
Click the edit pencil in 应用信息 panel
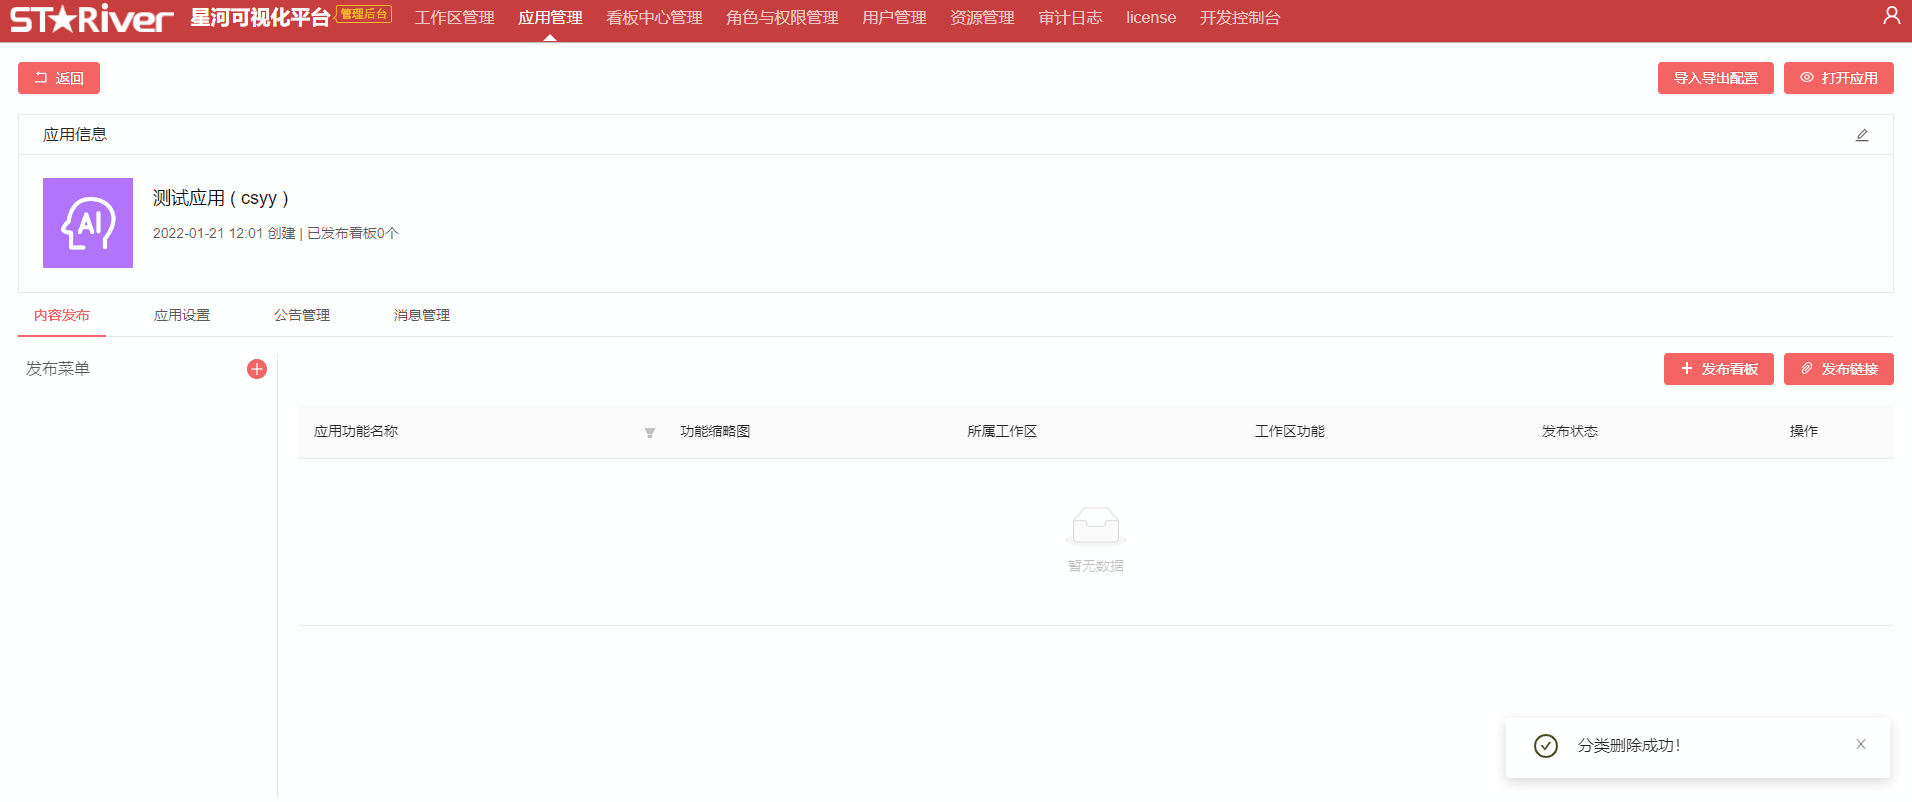(1861, 135)
